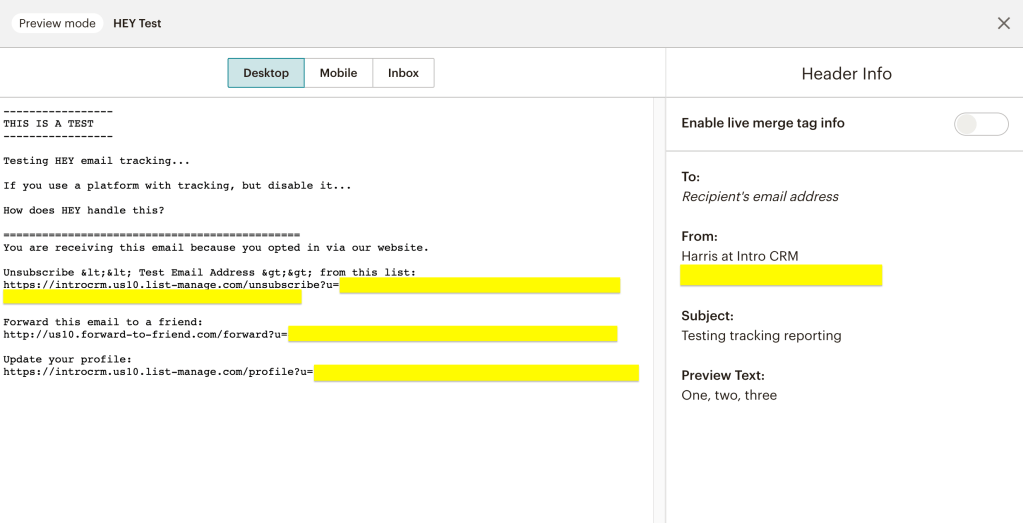The image size is (1023, 523).
Task: Click the Recipient's email address text
Action: point(760,197)
